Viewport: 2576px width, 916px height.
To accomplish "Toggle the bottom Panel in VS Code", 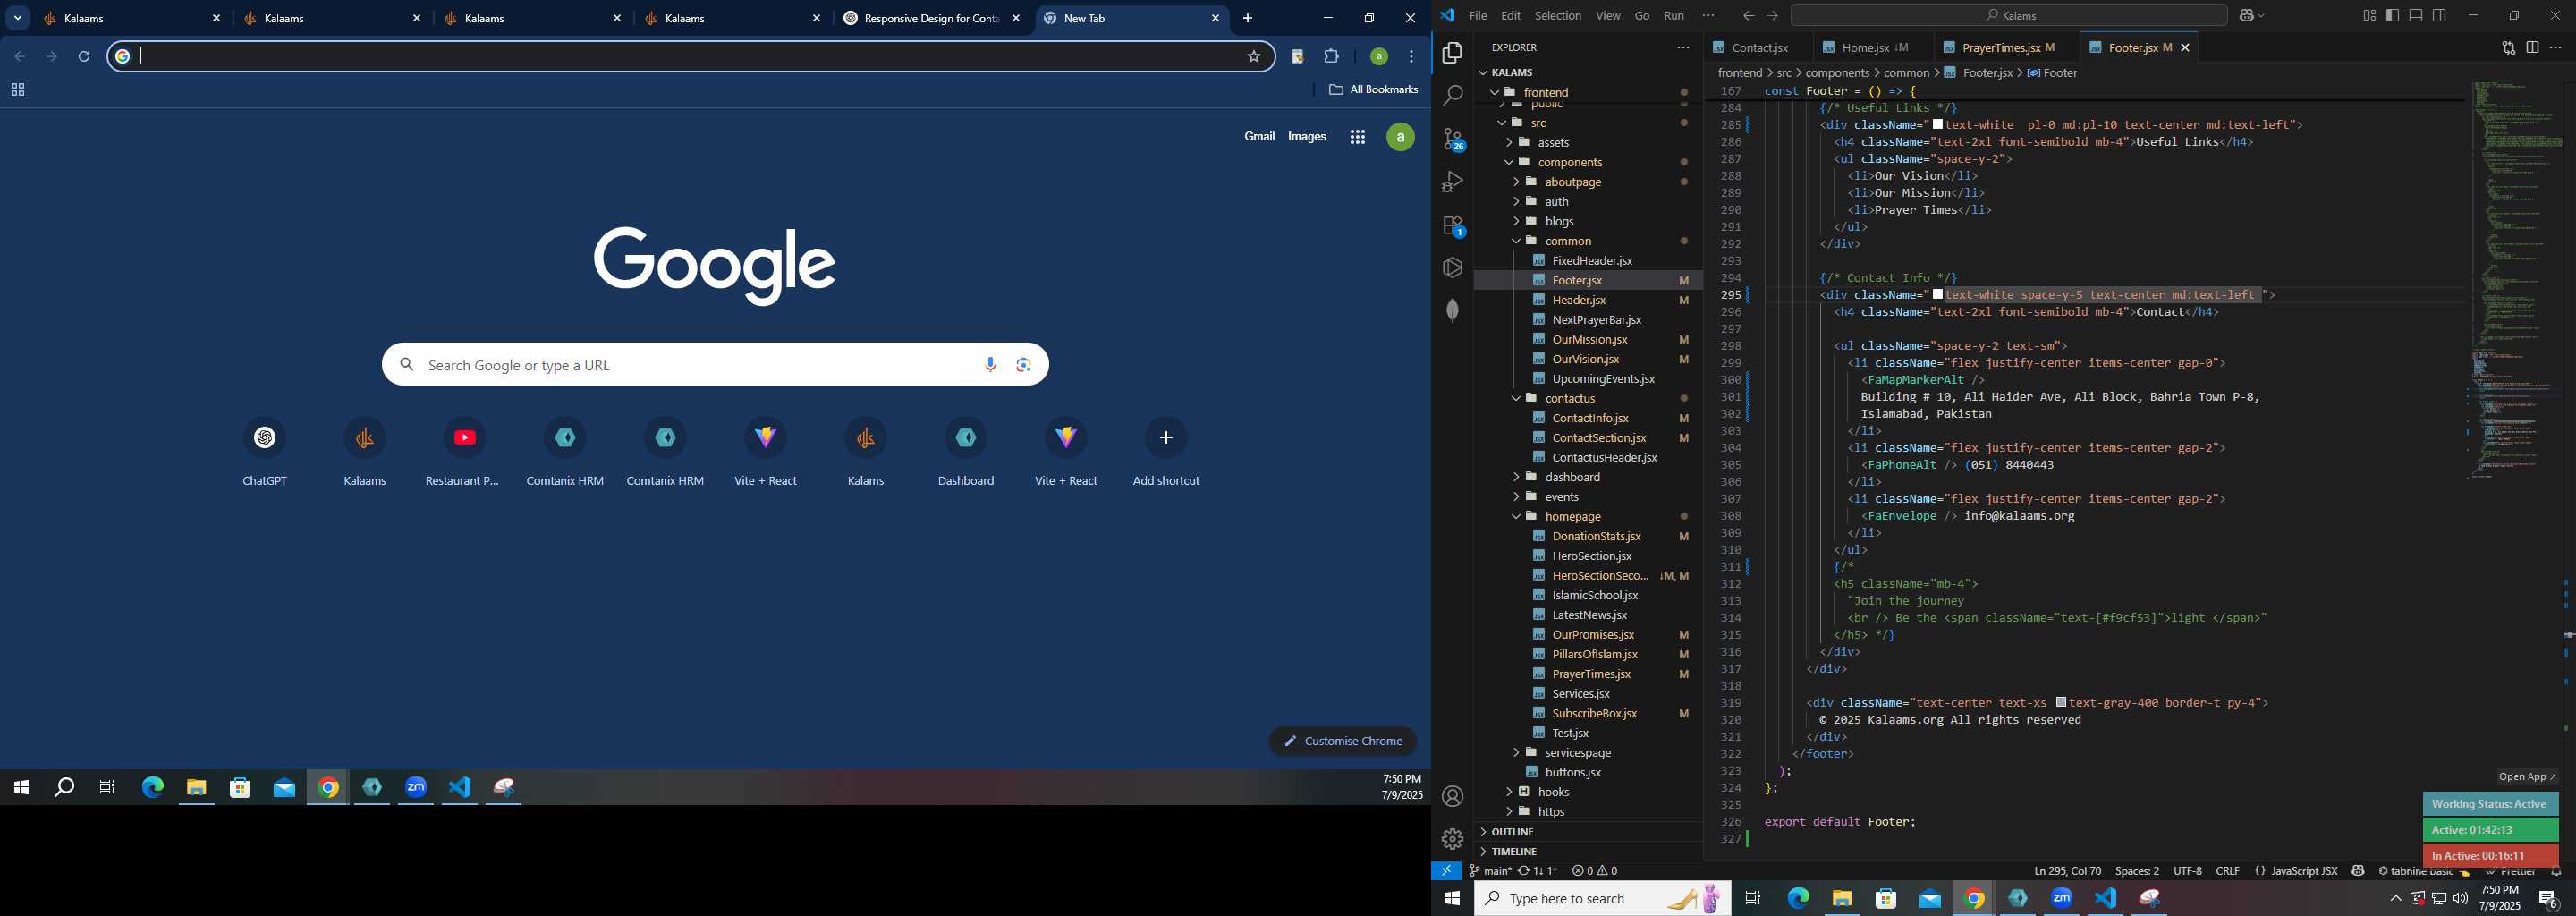I will coord(2416,16).
